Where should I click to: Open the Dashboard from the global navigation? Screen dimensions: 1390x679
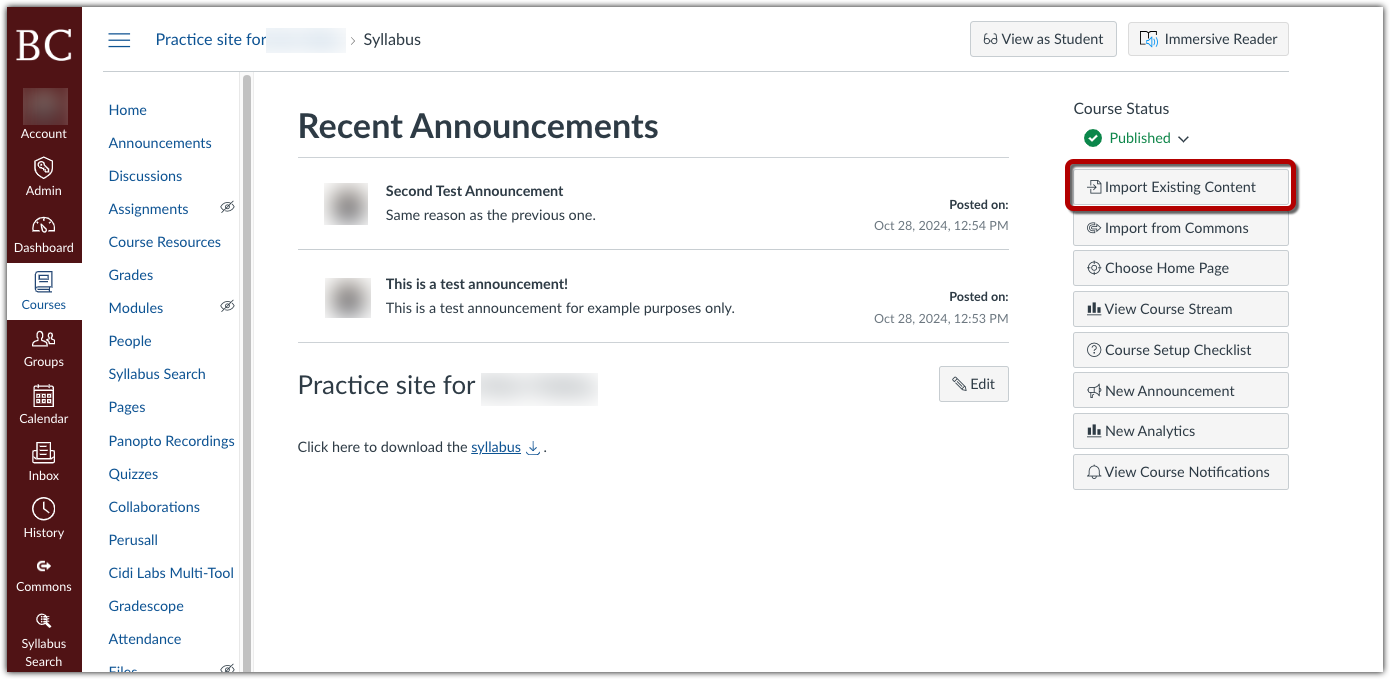coord(43,234)
